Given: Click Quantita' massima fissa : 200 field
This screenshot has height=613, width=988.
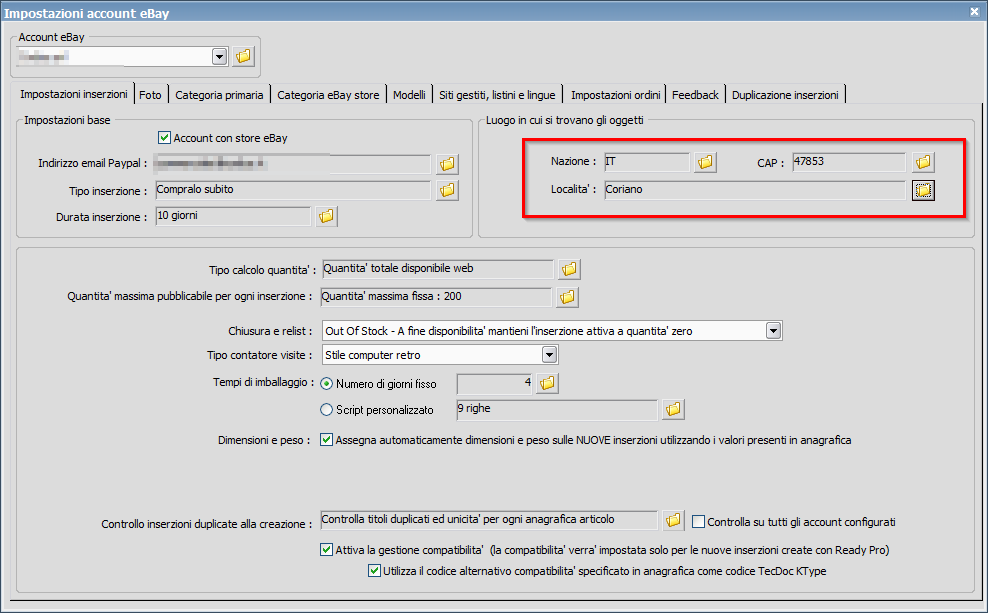Looking at the screenshot, I should (436, 297).
